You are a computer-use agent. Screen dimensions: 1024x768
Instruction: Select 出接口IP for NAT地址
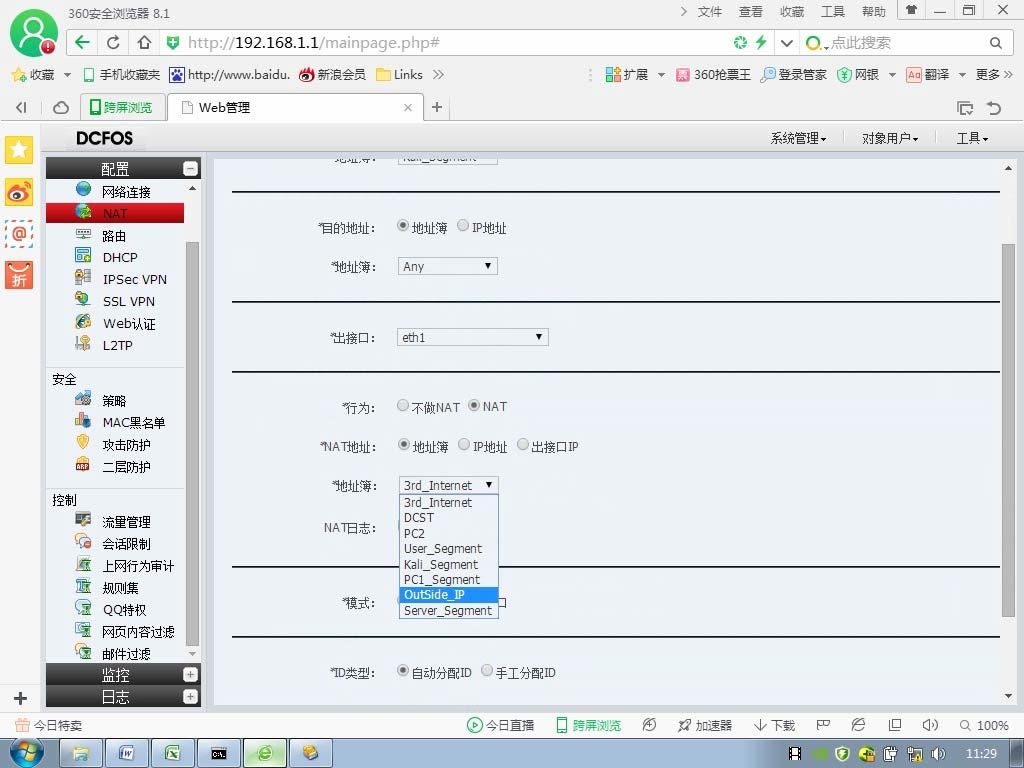tap(522, 445)
